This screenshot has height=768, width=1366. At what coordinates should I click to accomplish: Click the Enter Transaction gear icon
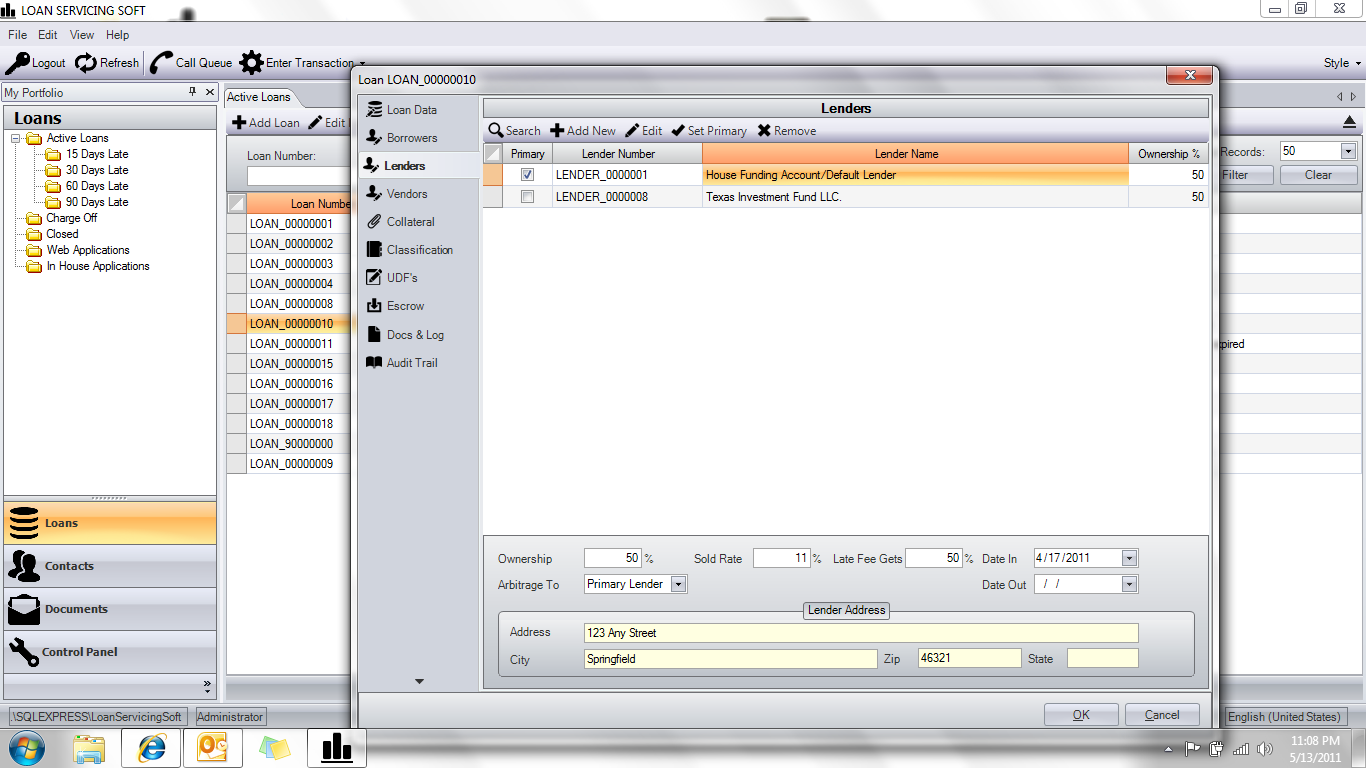[251, 63]
